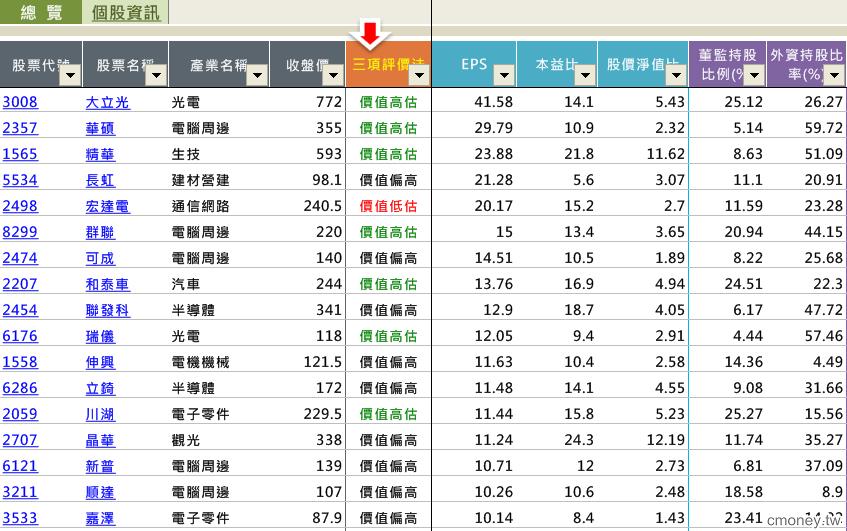This screenshot has height=531, width=847.
Task: Open stock code link 6176
Action: tap(20, 335)
